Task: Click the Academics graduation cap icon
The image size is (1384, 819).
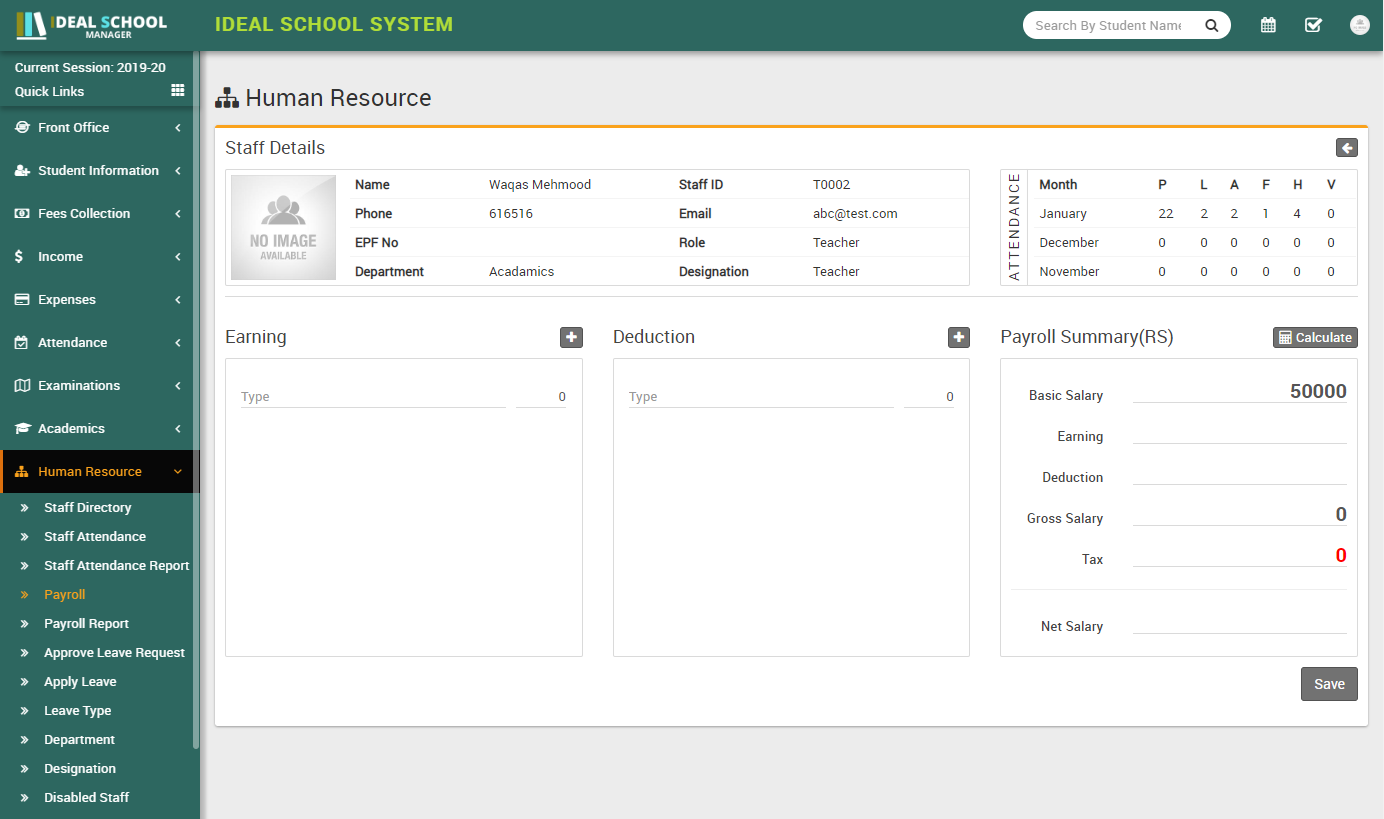Action: coord(22,429)
